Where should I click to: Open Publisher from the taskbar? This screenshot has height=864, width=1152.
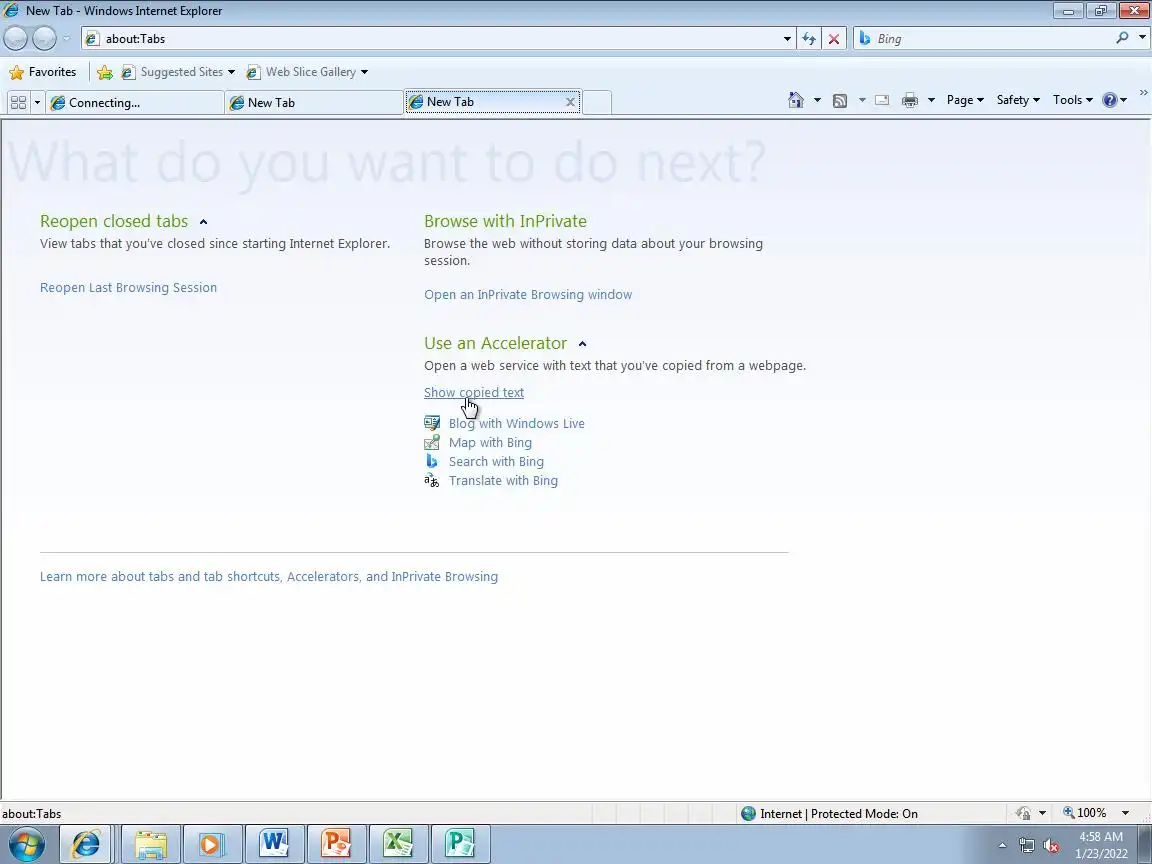tap(459, 845)
